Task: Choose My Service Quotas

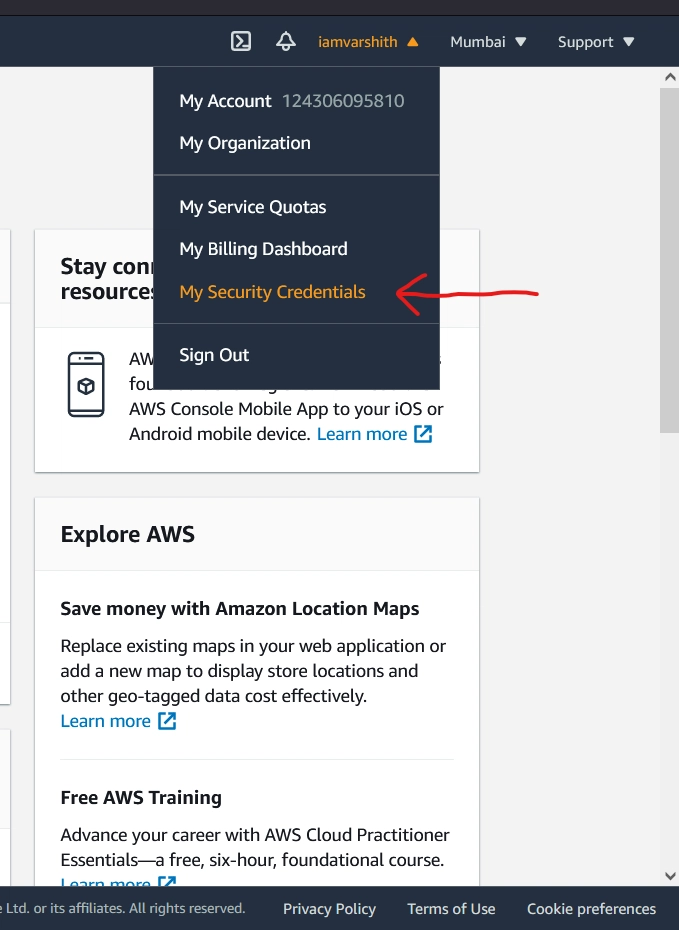Action: 253,207
